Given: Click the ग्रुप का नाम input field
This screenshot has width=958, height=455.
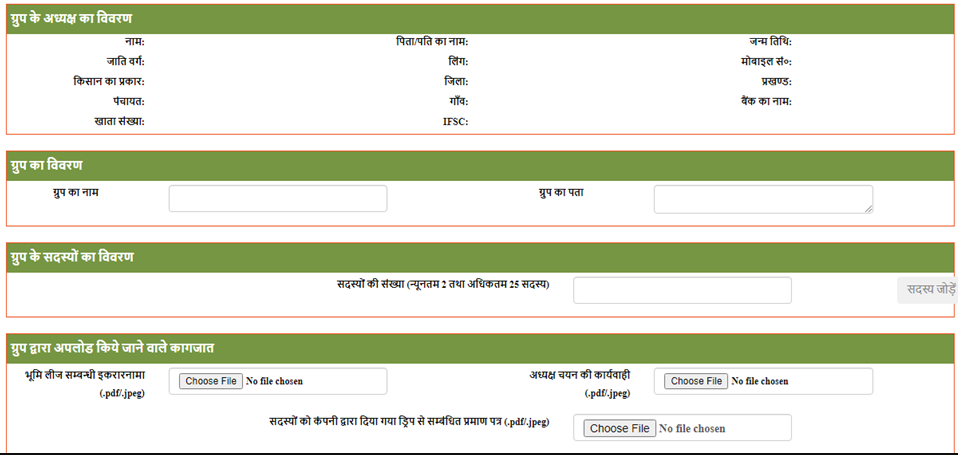Looking at the screenshot, I should [278, 198].
